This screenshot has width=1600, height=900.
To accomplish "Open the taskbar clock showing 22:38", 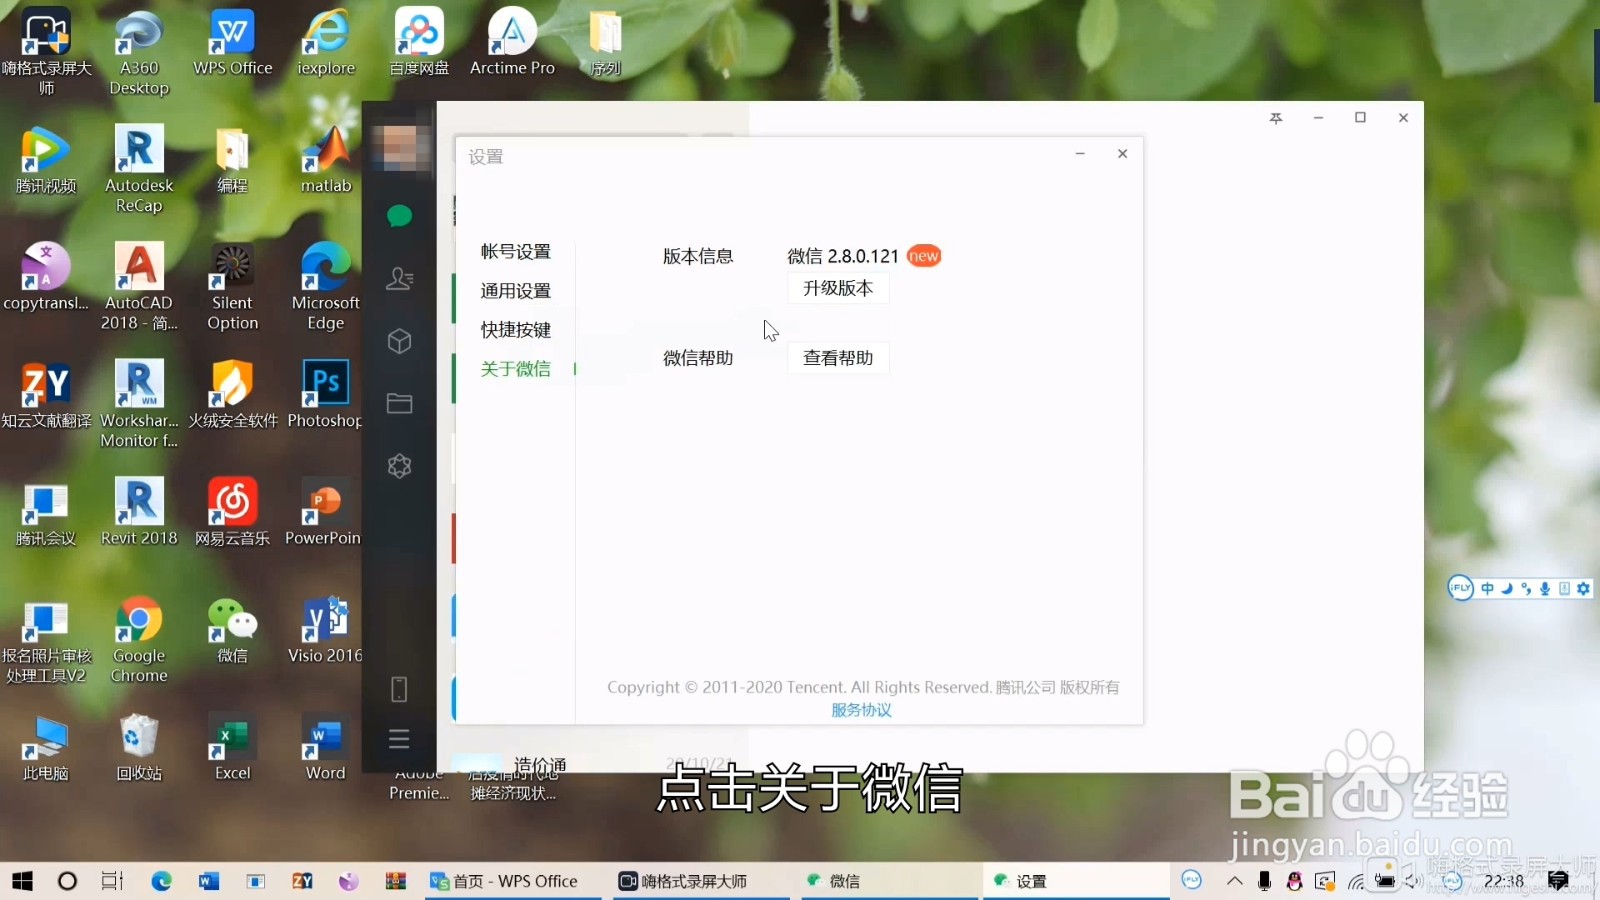I will point(1503,881).
